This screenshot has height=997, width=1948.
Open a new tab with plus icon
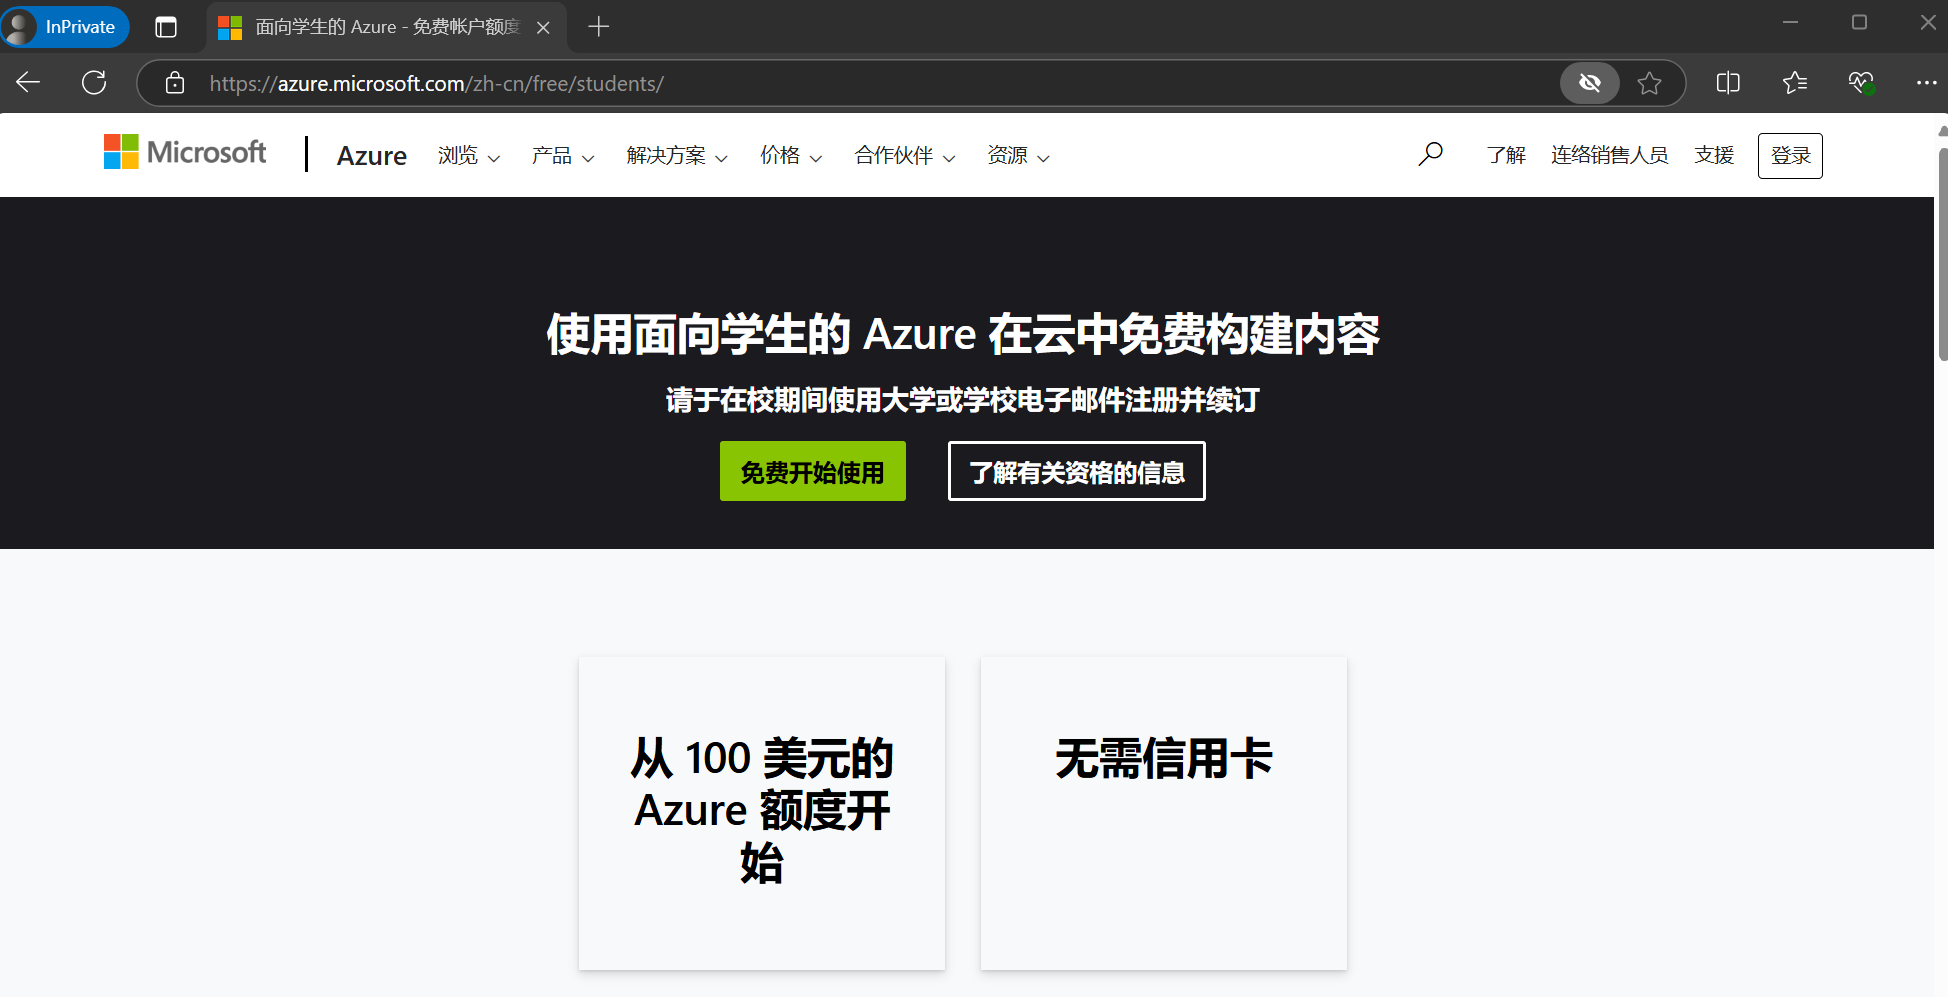[x=598, y=27]
